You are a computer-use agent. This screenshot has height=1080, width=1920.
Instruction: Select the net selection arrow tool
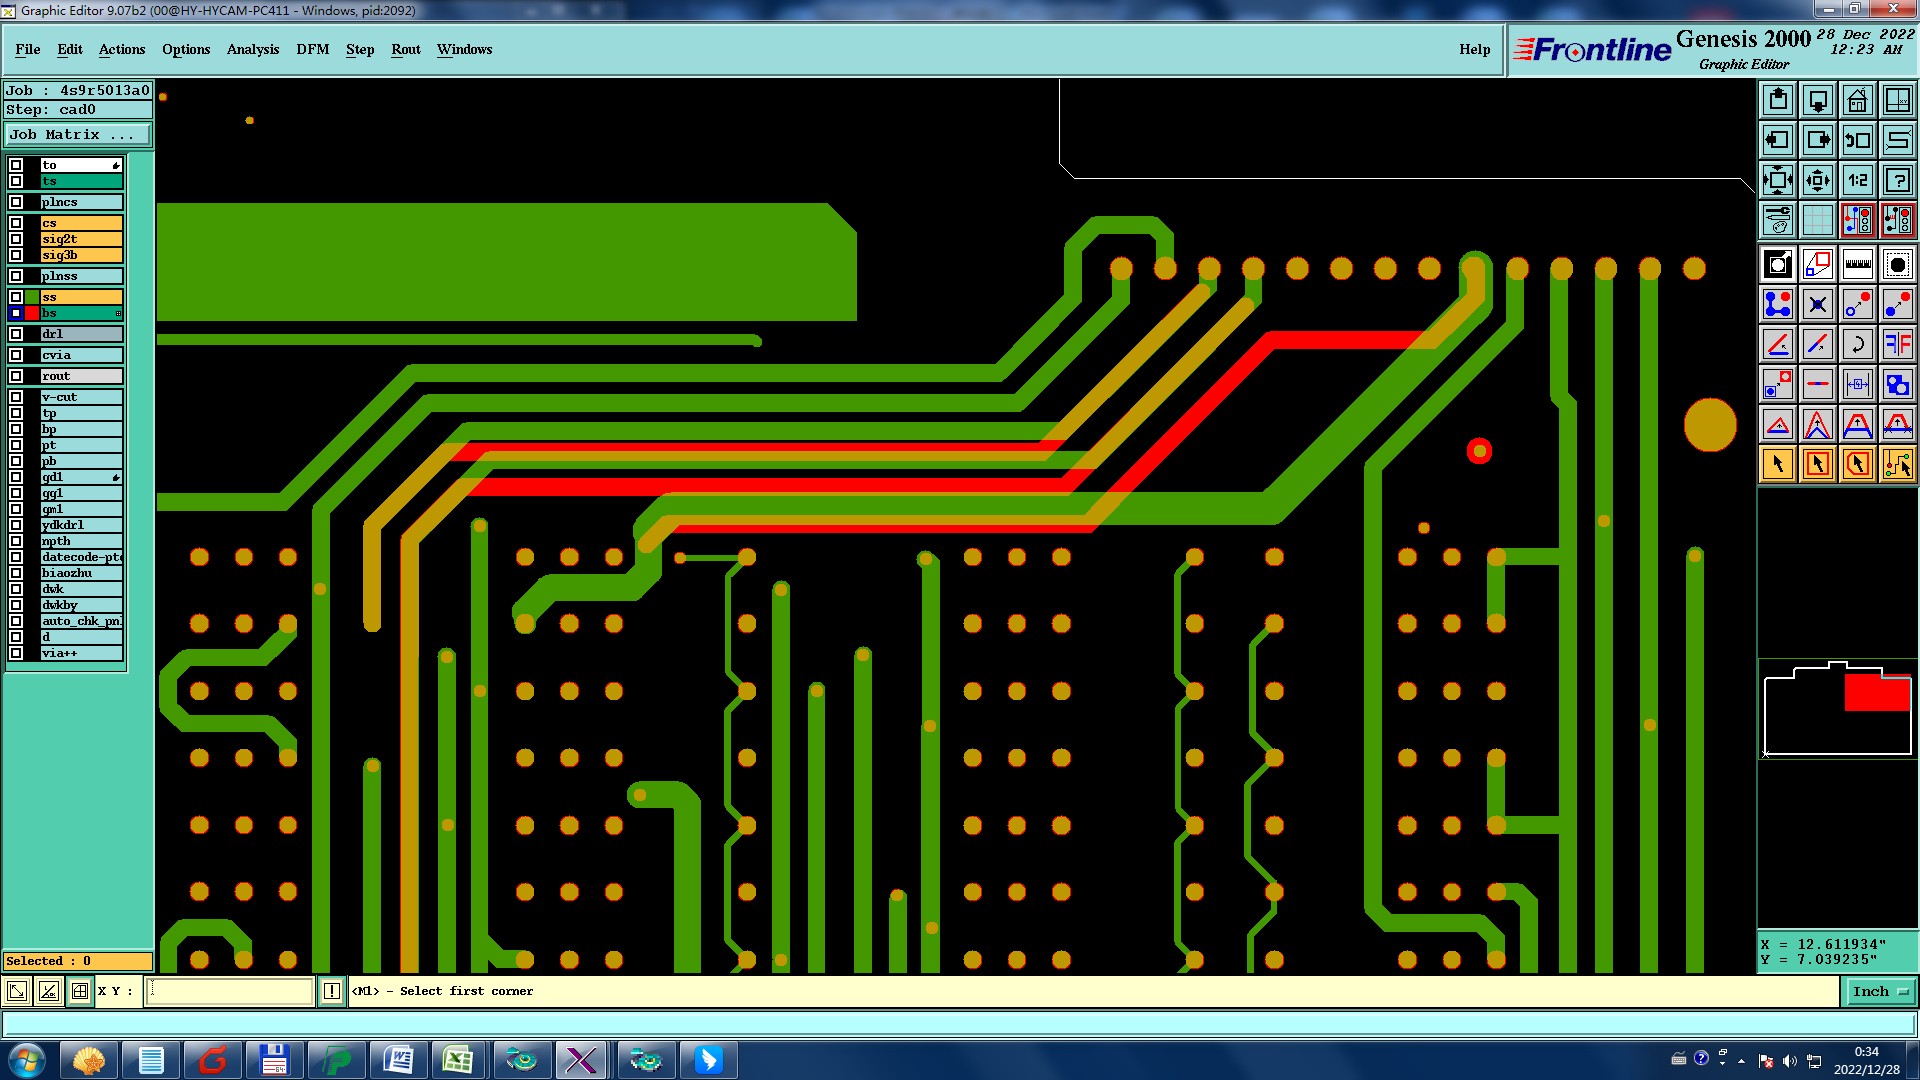(x=1897, y=464)
